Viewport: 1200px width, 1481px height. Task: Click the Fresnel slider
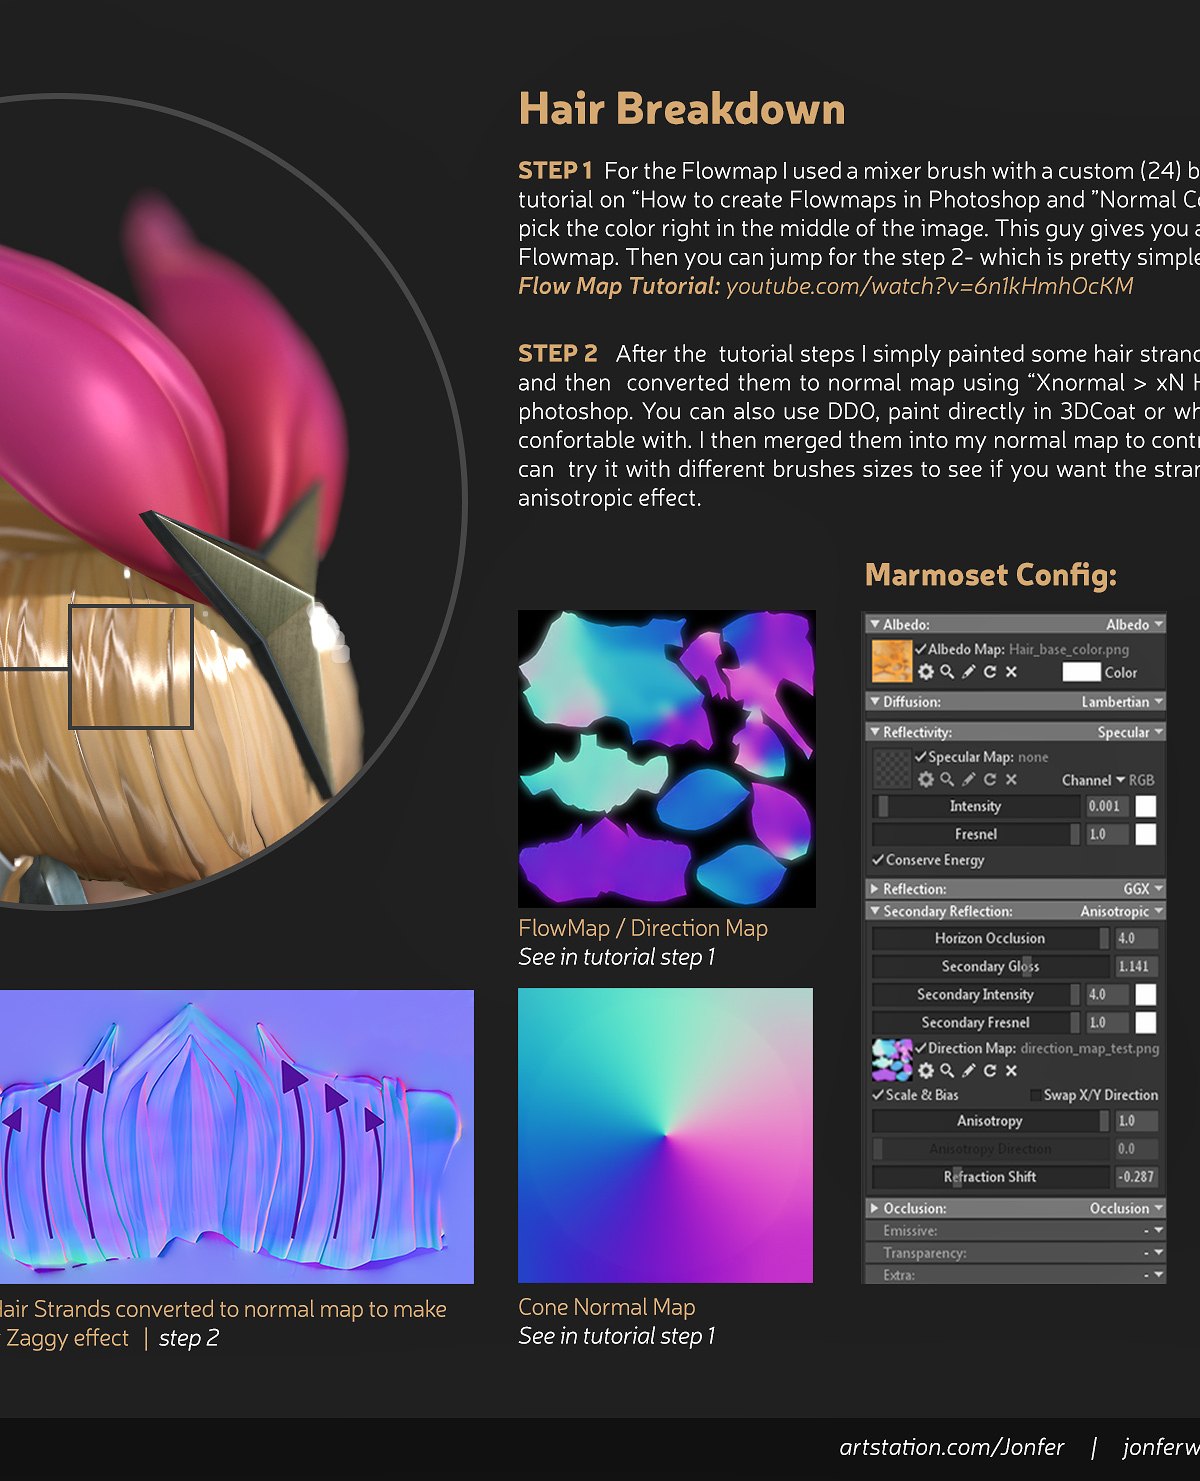coord(976,834)
